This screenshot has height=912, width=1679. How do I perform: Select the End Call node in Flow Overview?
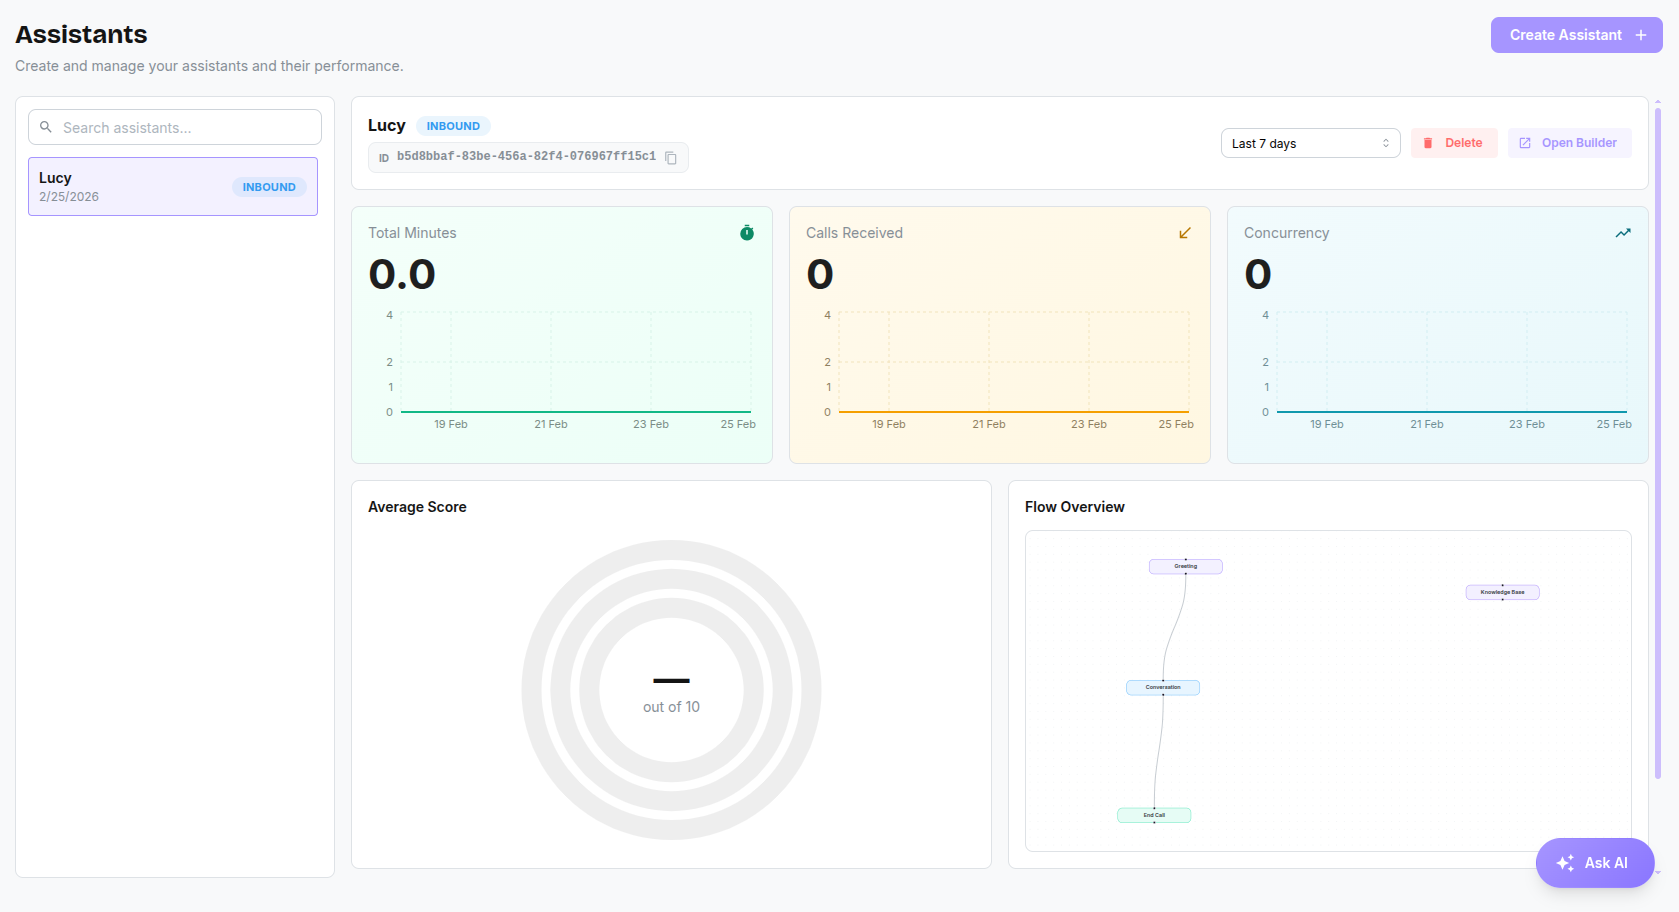tap(1154, 815)
